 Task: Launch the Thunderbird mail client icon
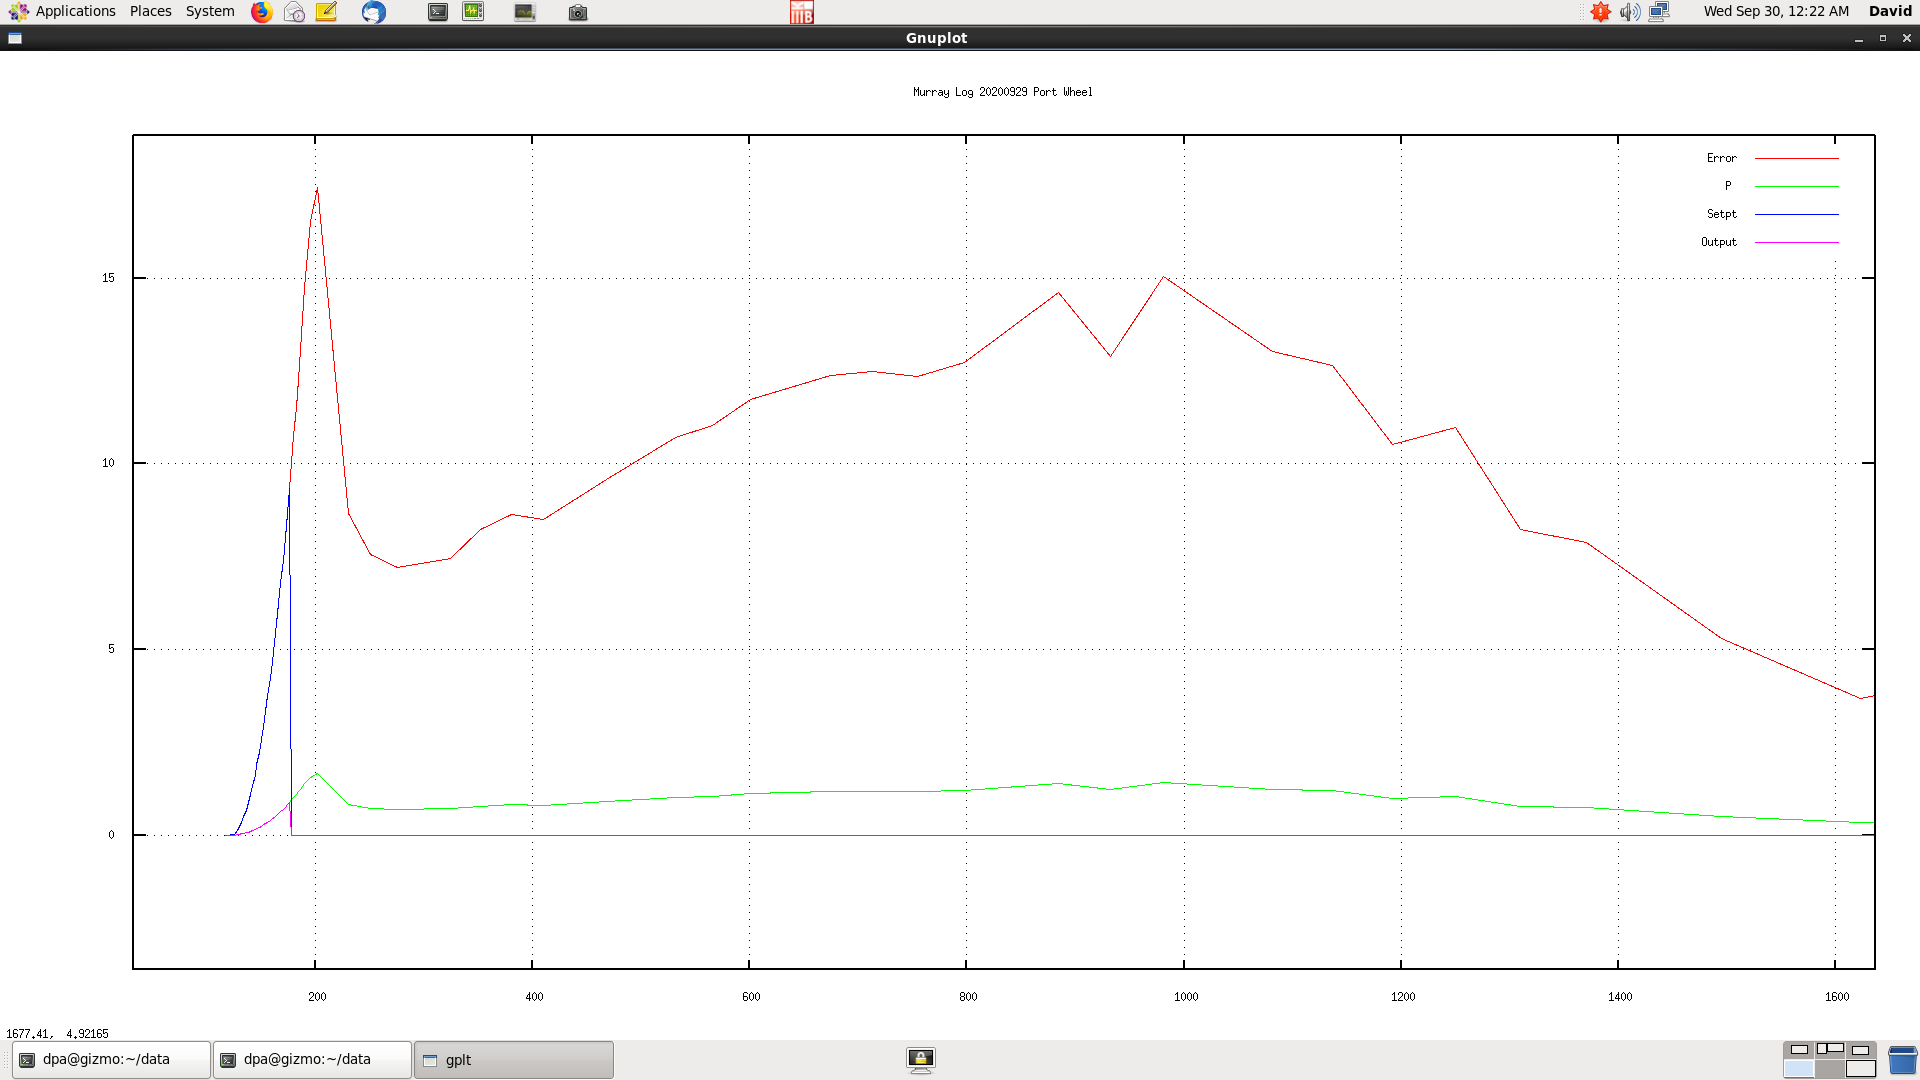click(x=373, y=12)
